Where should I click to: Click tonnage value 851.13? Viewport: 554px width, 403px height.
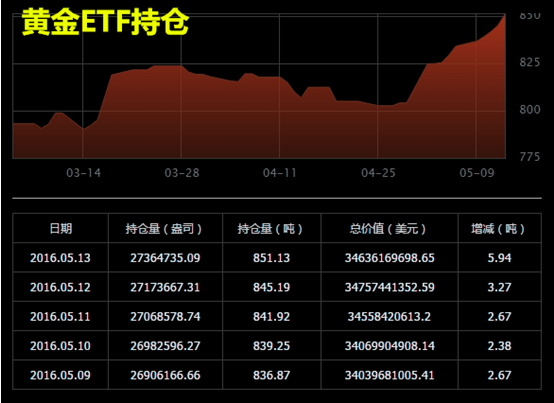click(x=271, y=258)
